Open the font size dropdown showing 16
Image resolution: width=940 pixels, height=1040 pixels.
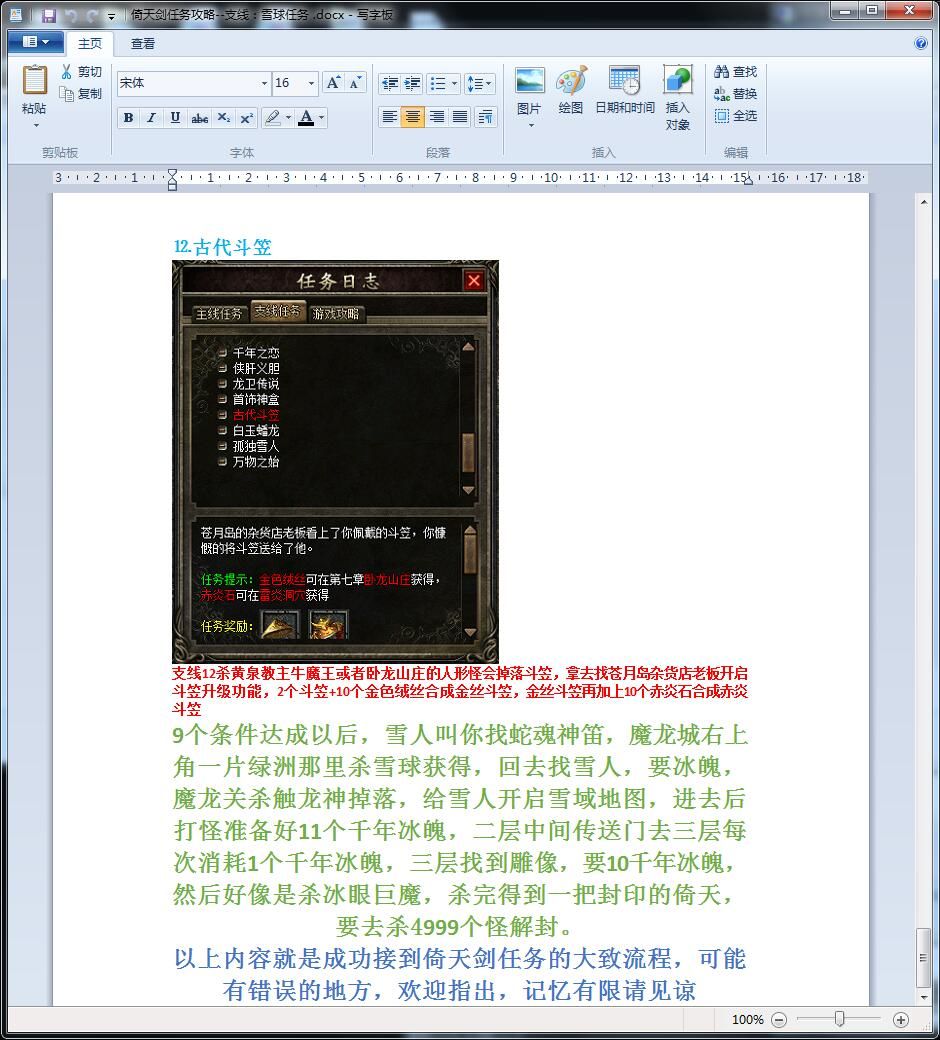[311, 83]
